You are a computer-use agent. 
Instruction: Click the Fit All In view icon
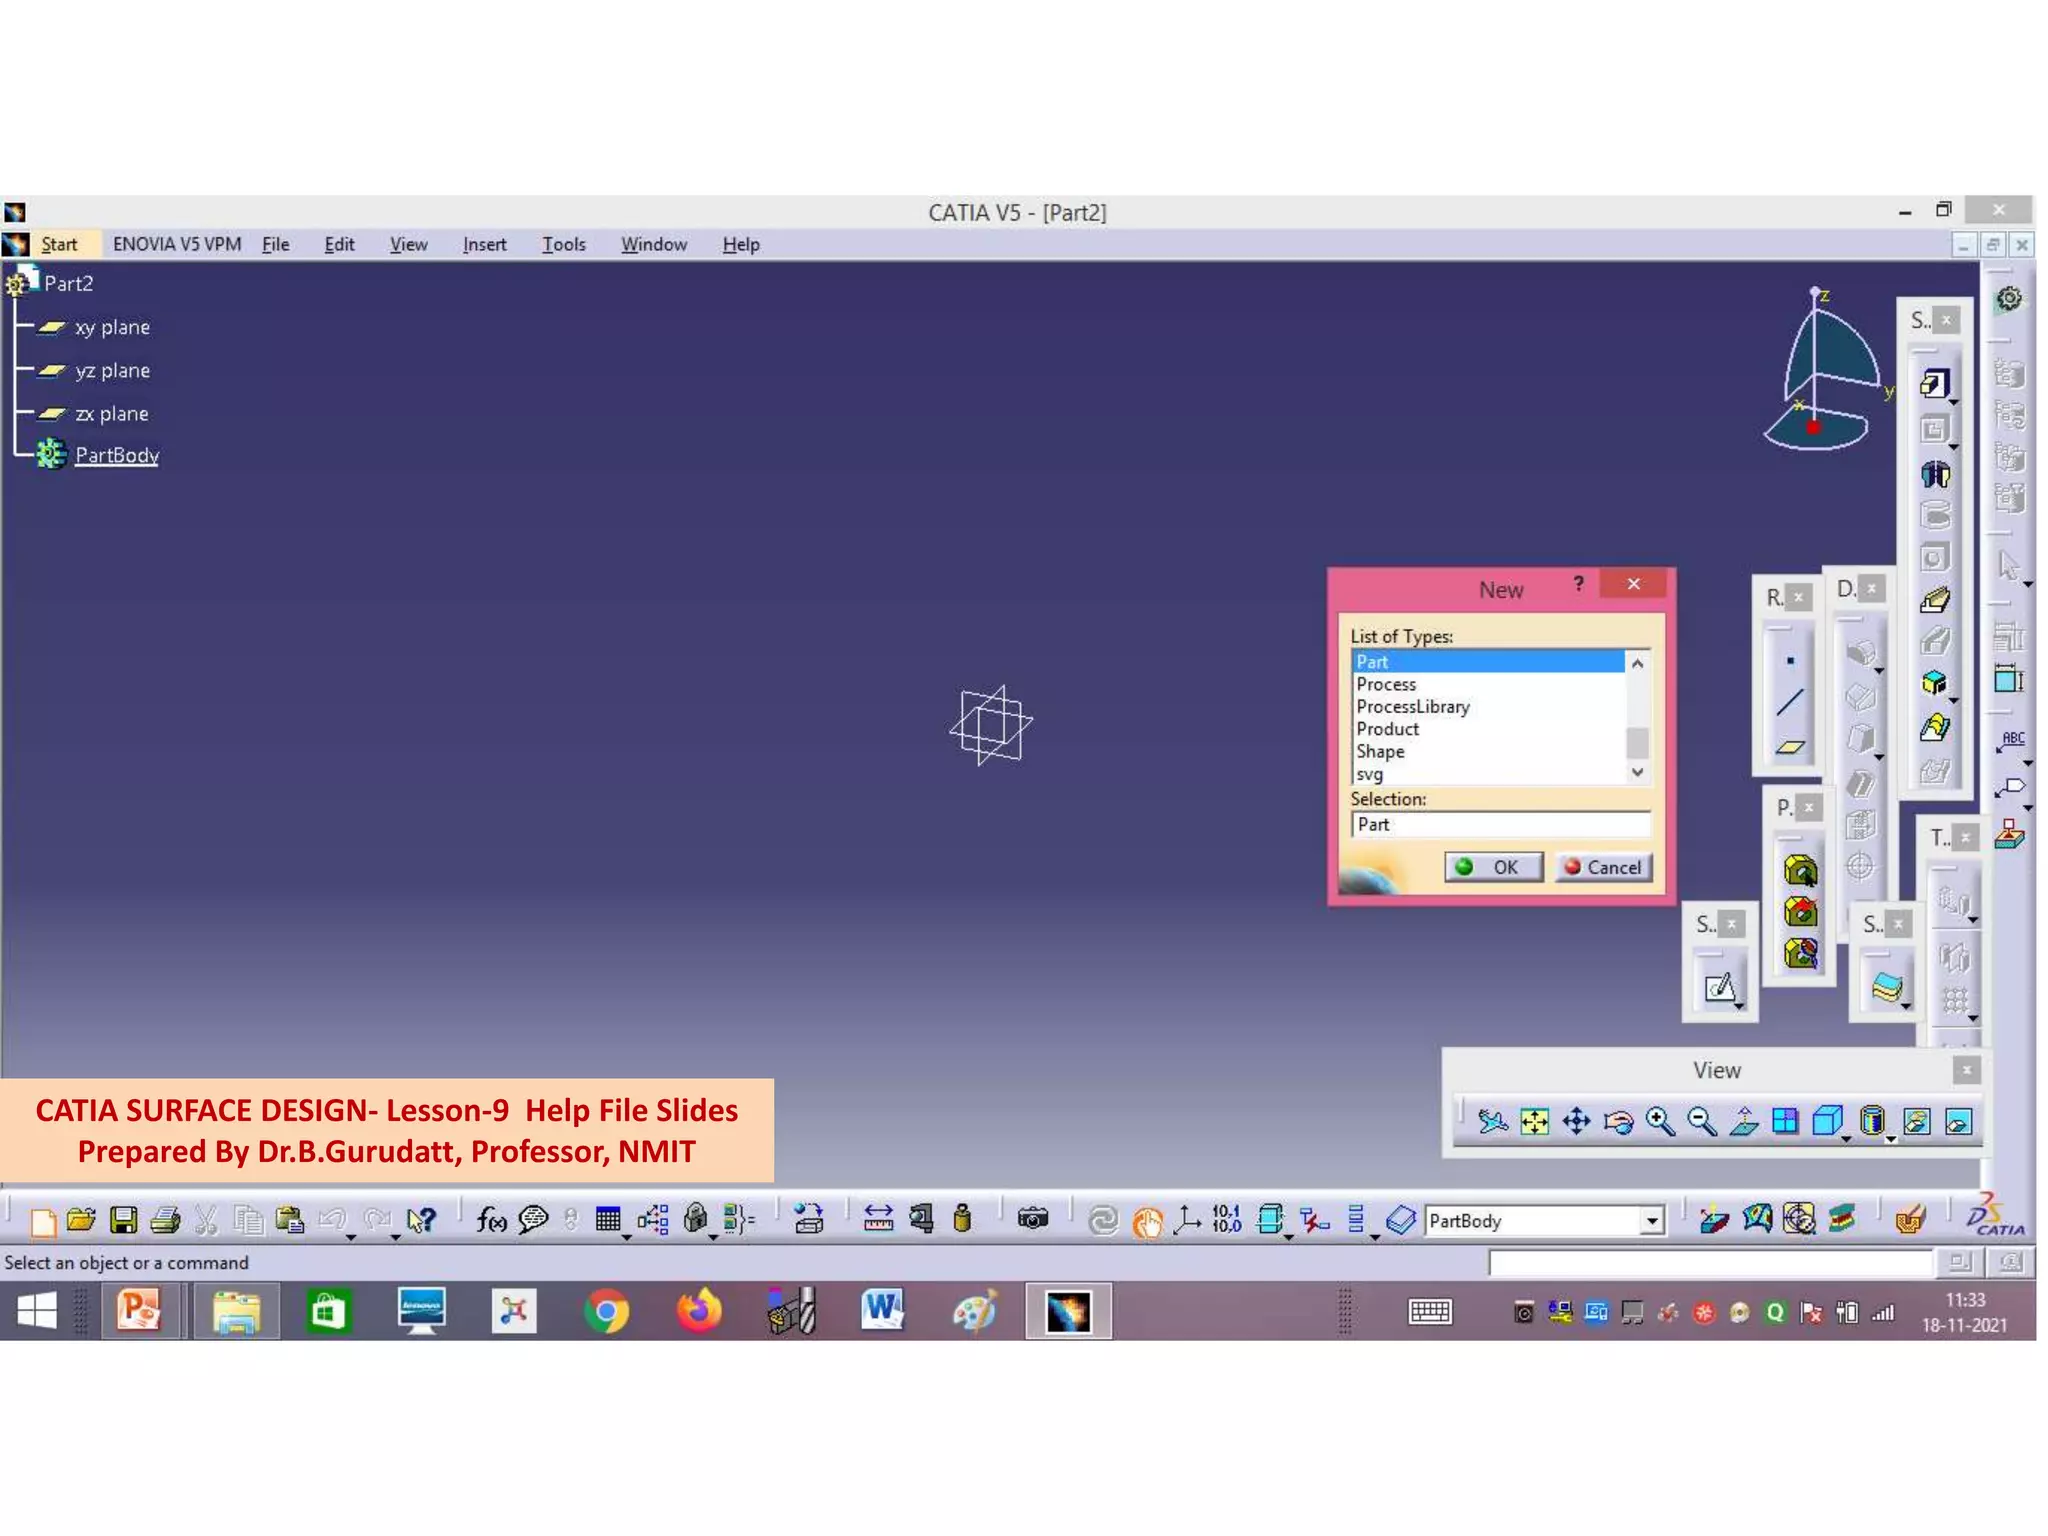[x=1534, y=1122]
